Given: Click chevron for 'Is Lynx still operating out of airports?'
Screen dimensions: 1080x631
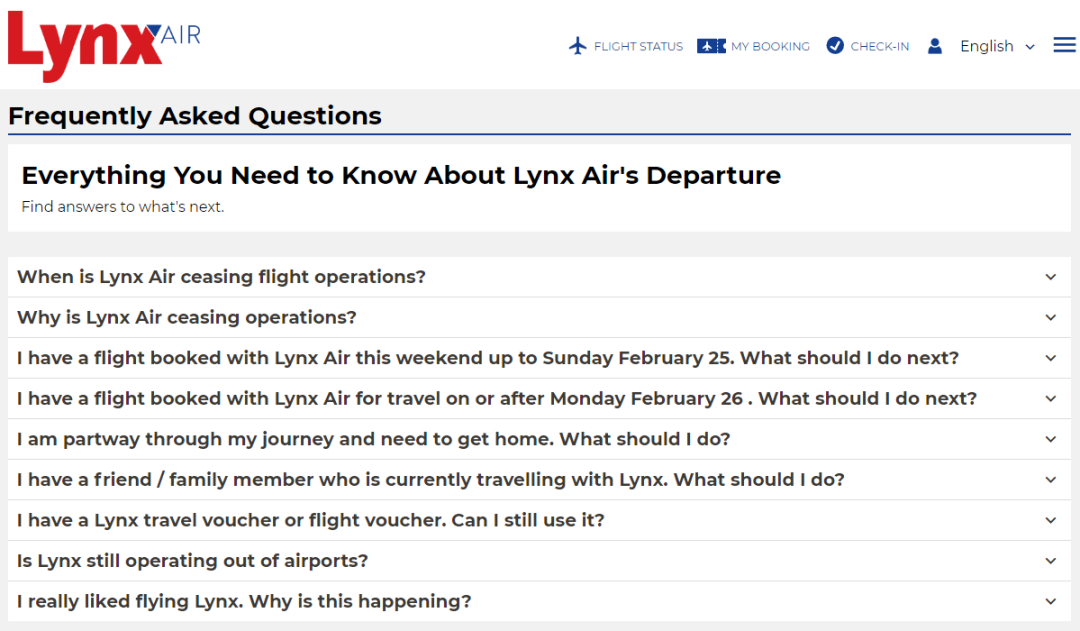Looking at the screenshot, I should (1050, 561).
